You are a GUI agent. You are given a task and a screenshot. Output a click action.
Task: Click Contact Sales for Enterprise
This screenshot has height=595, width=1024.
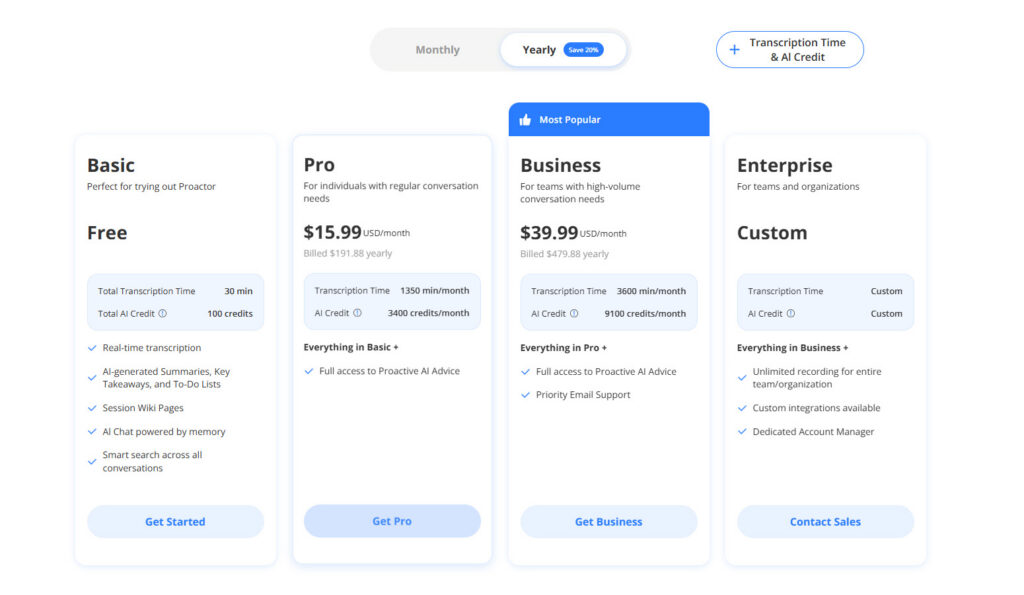click(825, 521)
